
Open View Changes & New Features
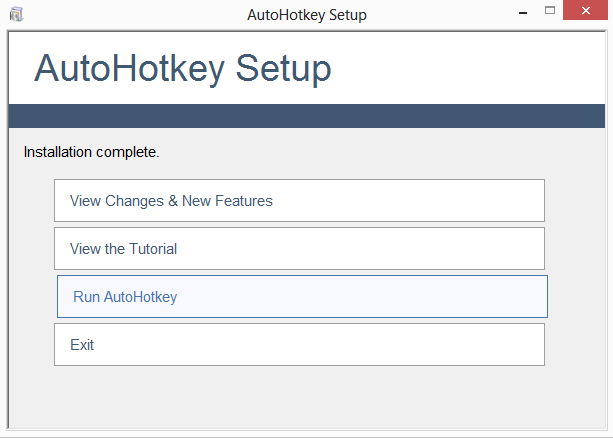299,201
